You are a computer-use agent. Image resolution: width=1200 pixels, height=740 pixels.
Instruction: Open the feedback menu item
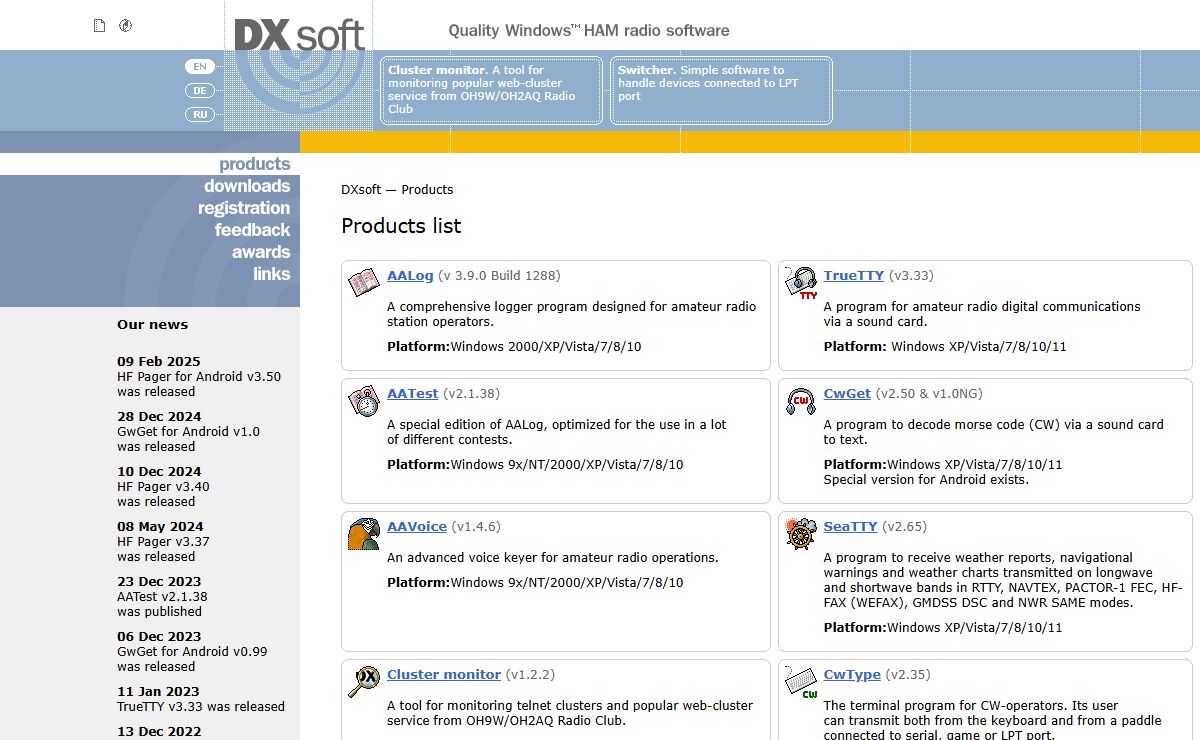tap(252, 230)
